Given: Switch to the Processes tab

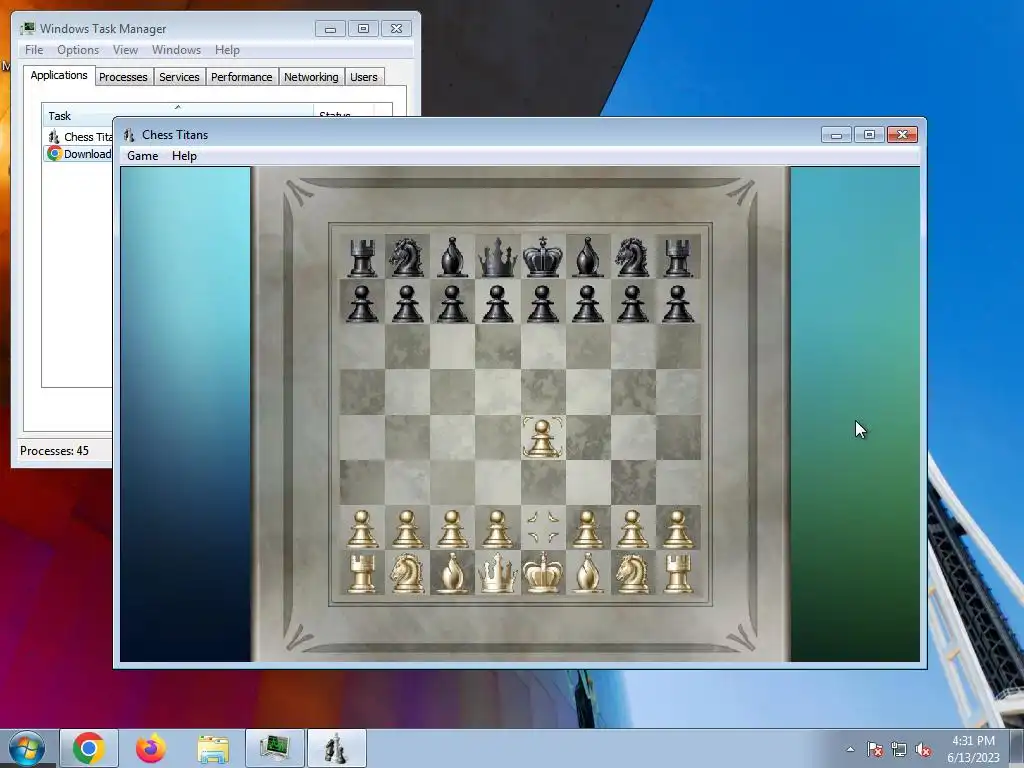Looking at the screenshot, I should [x=123, y=77].
